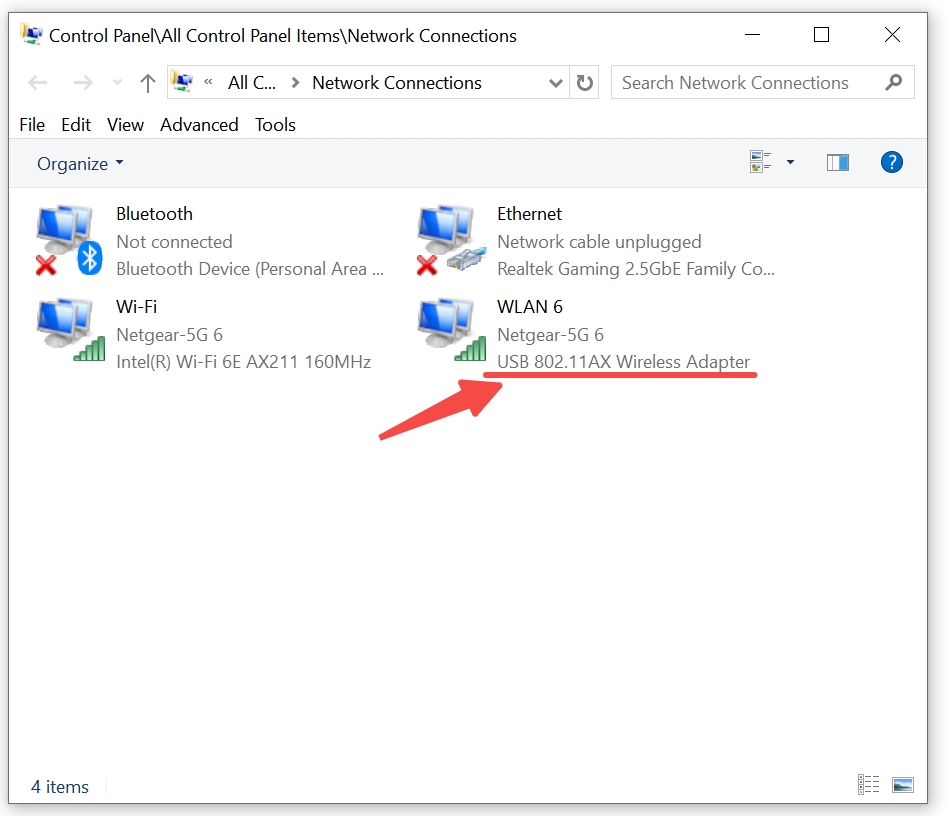Select the Ethernet adapter icon
The image size is (949, 816).
(451, 240)
